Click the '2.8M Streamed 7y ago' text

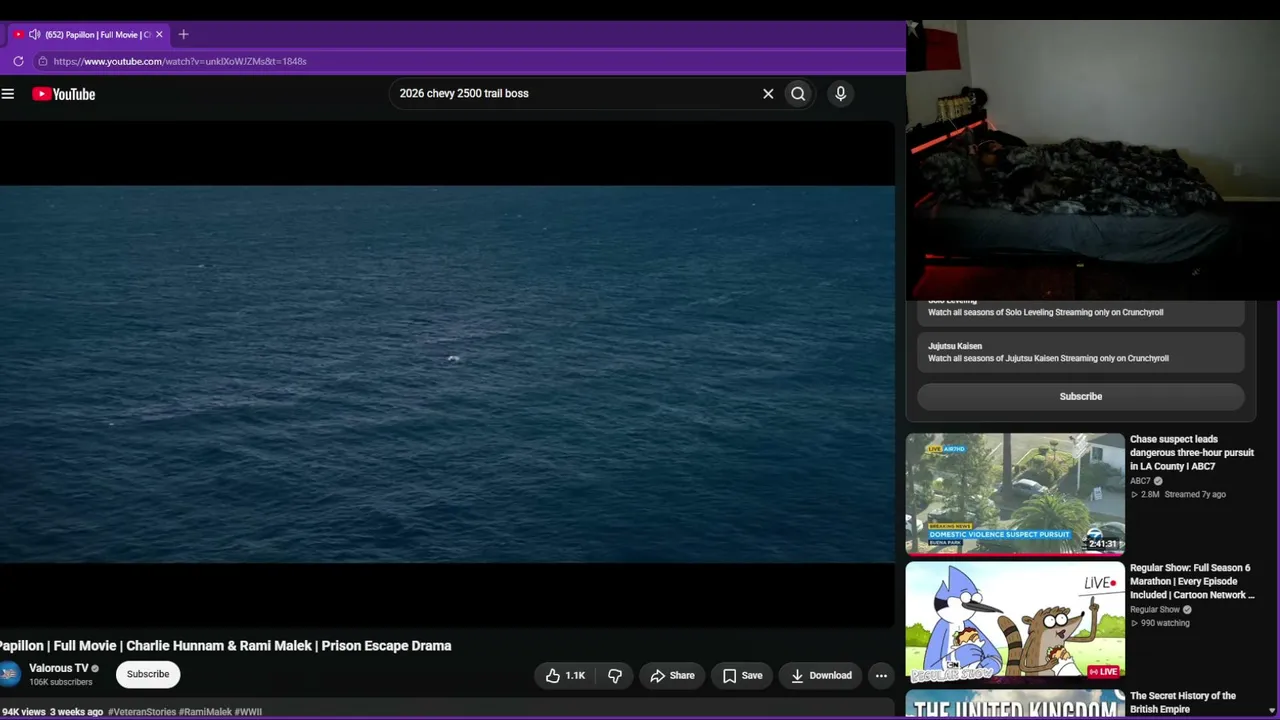click(1183, 494)
